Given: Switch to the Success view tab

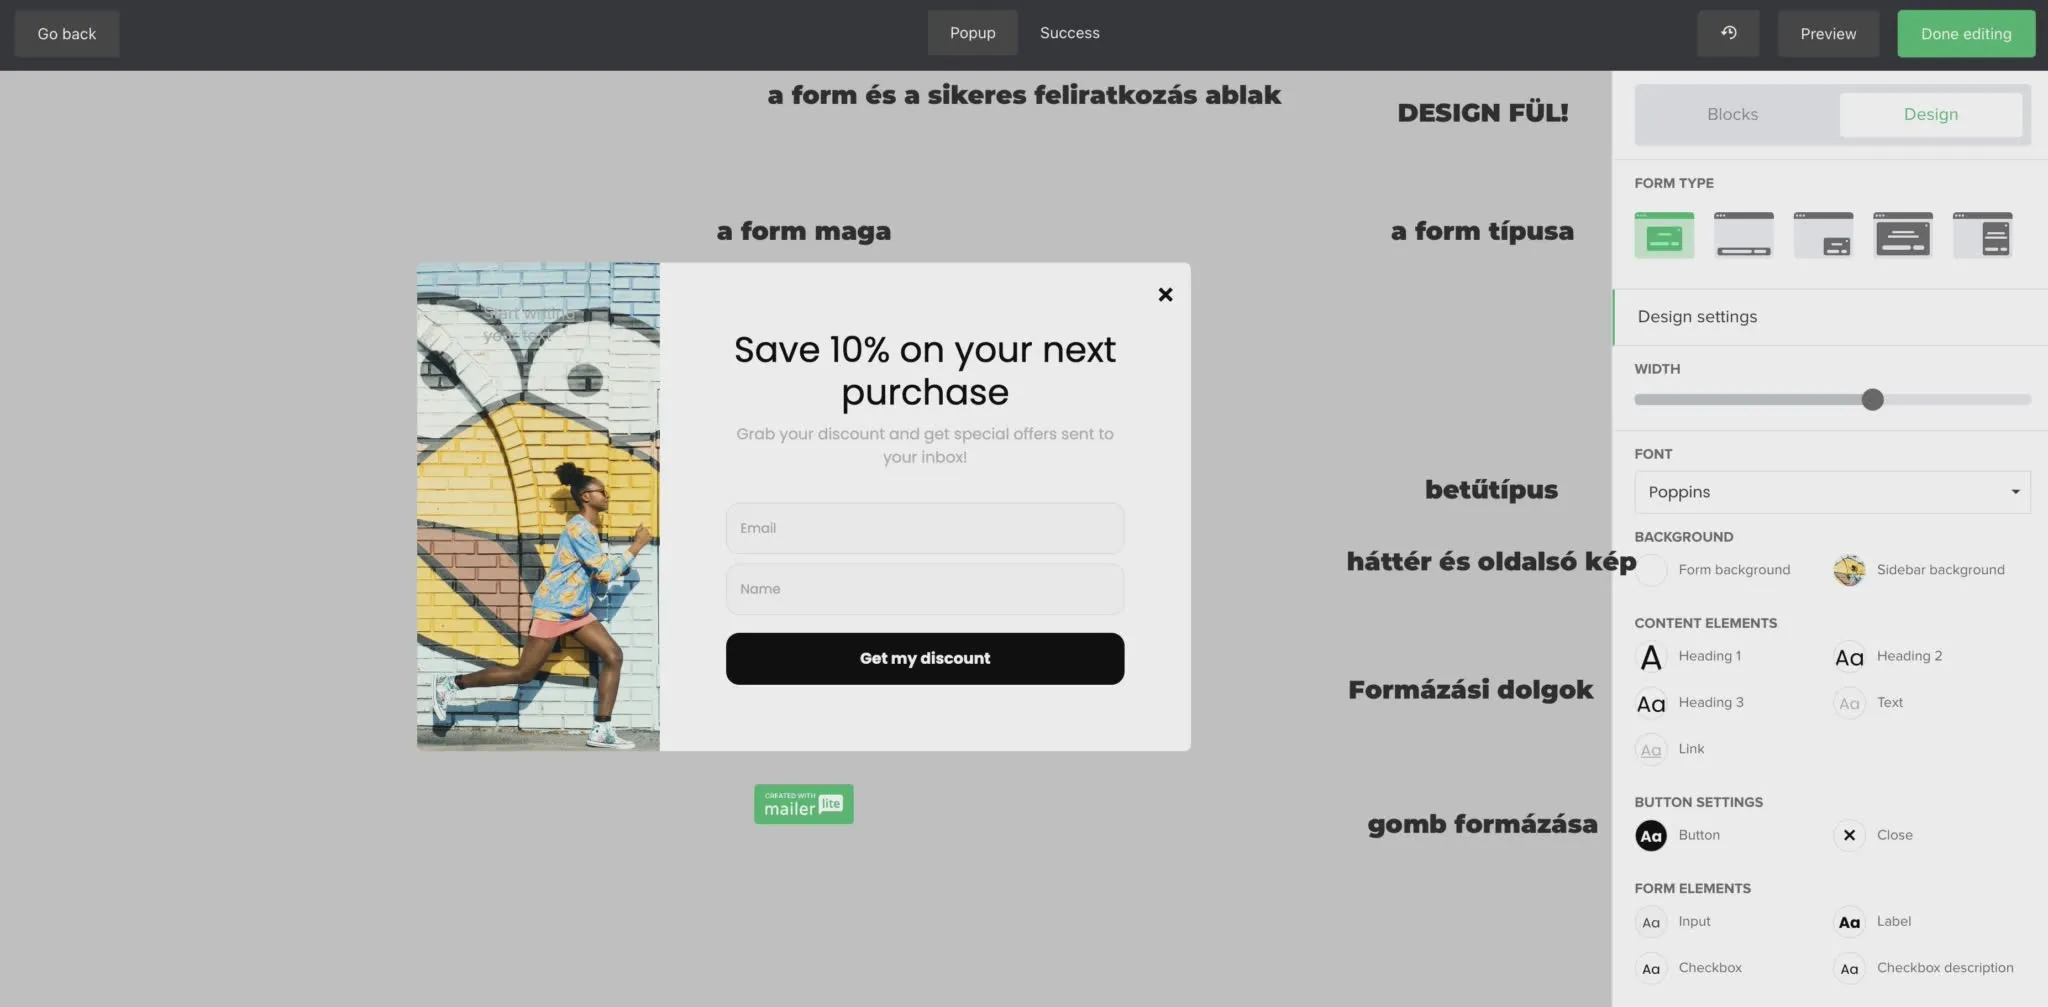Looking at the screenshot, I should [x=1069, y=33].
